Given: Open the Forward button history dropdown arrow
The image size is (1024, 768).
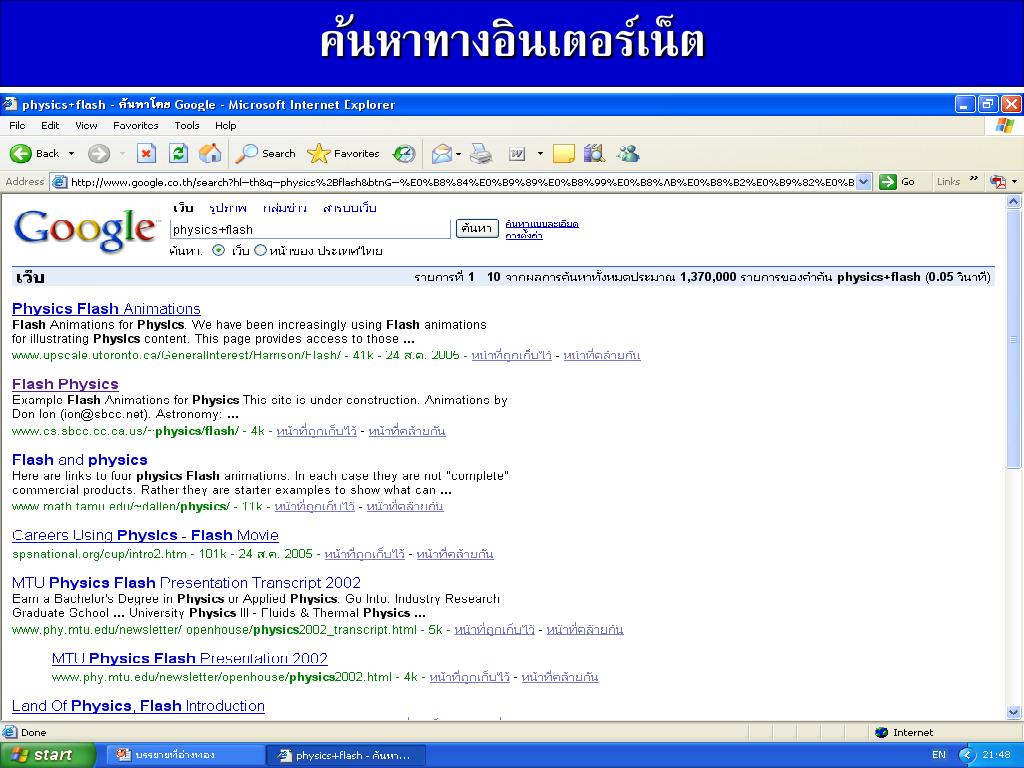Looking at the screenshot, I should (122, 154).
